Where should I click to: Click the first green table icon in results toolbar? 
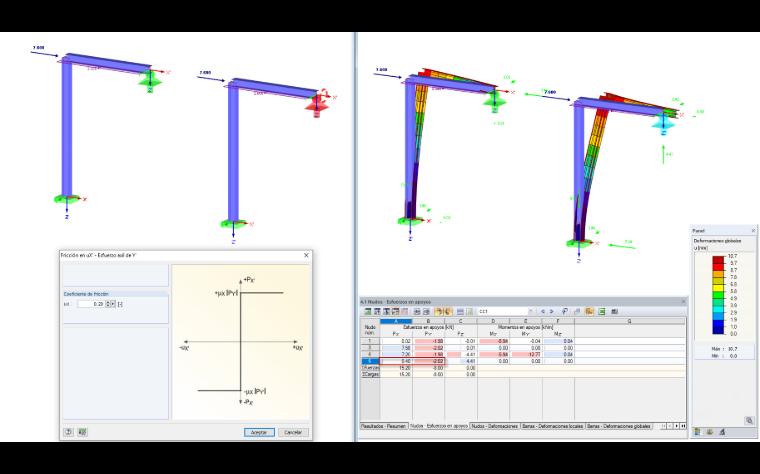click(x=368, y=312)
